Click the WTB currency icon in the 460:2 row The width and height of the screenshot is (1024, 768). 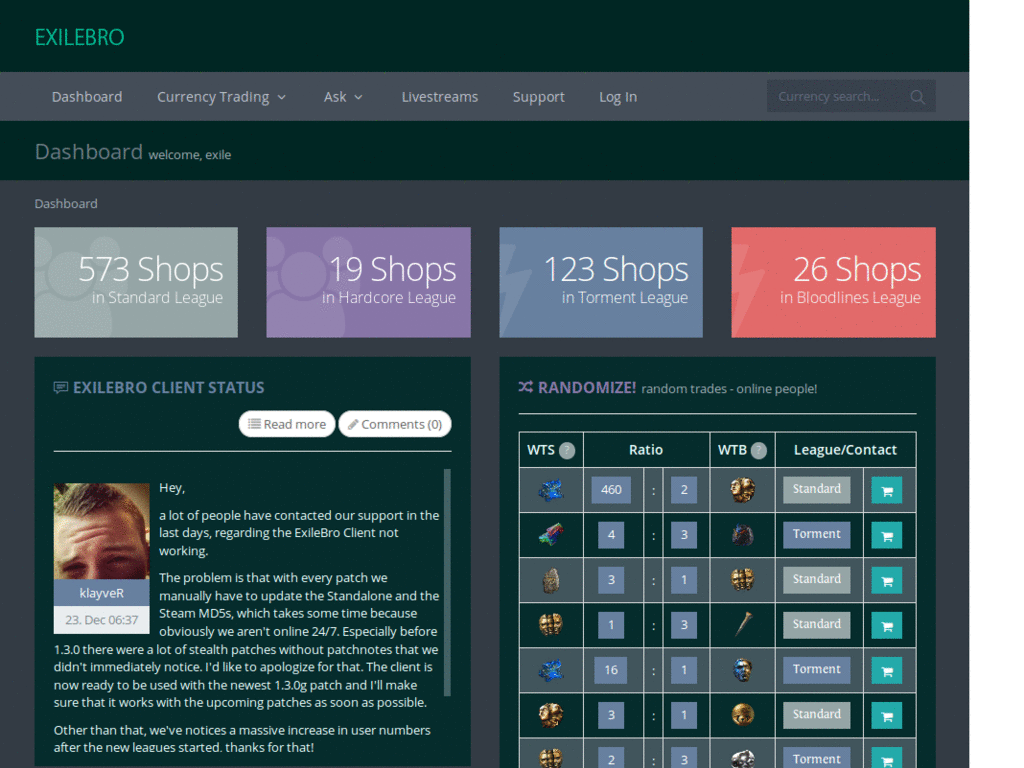[x=742, y=490]
